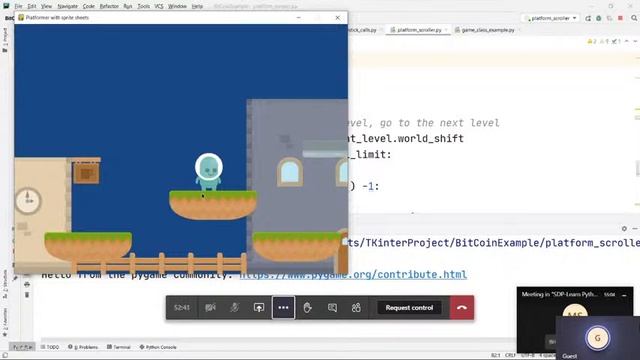Open the TODO tool window tab

(x=50, y=347)
